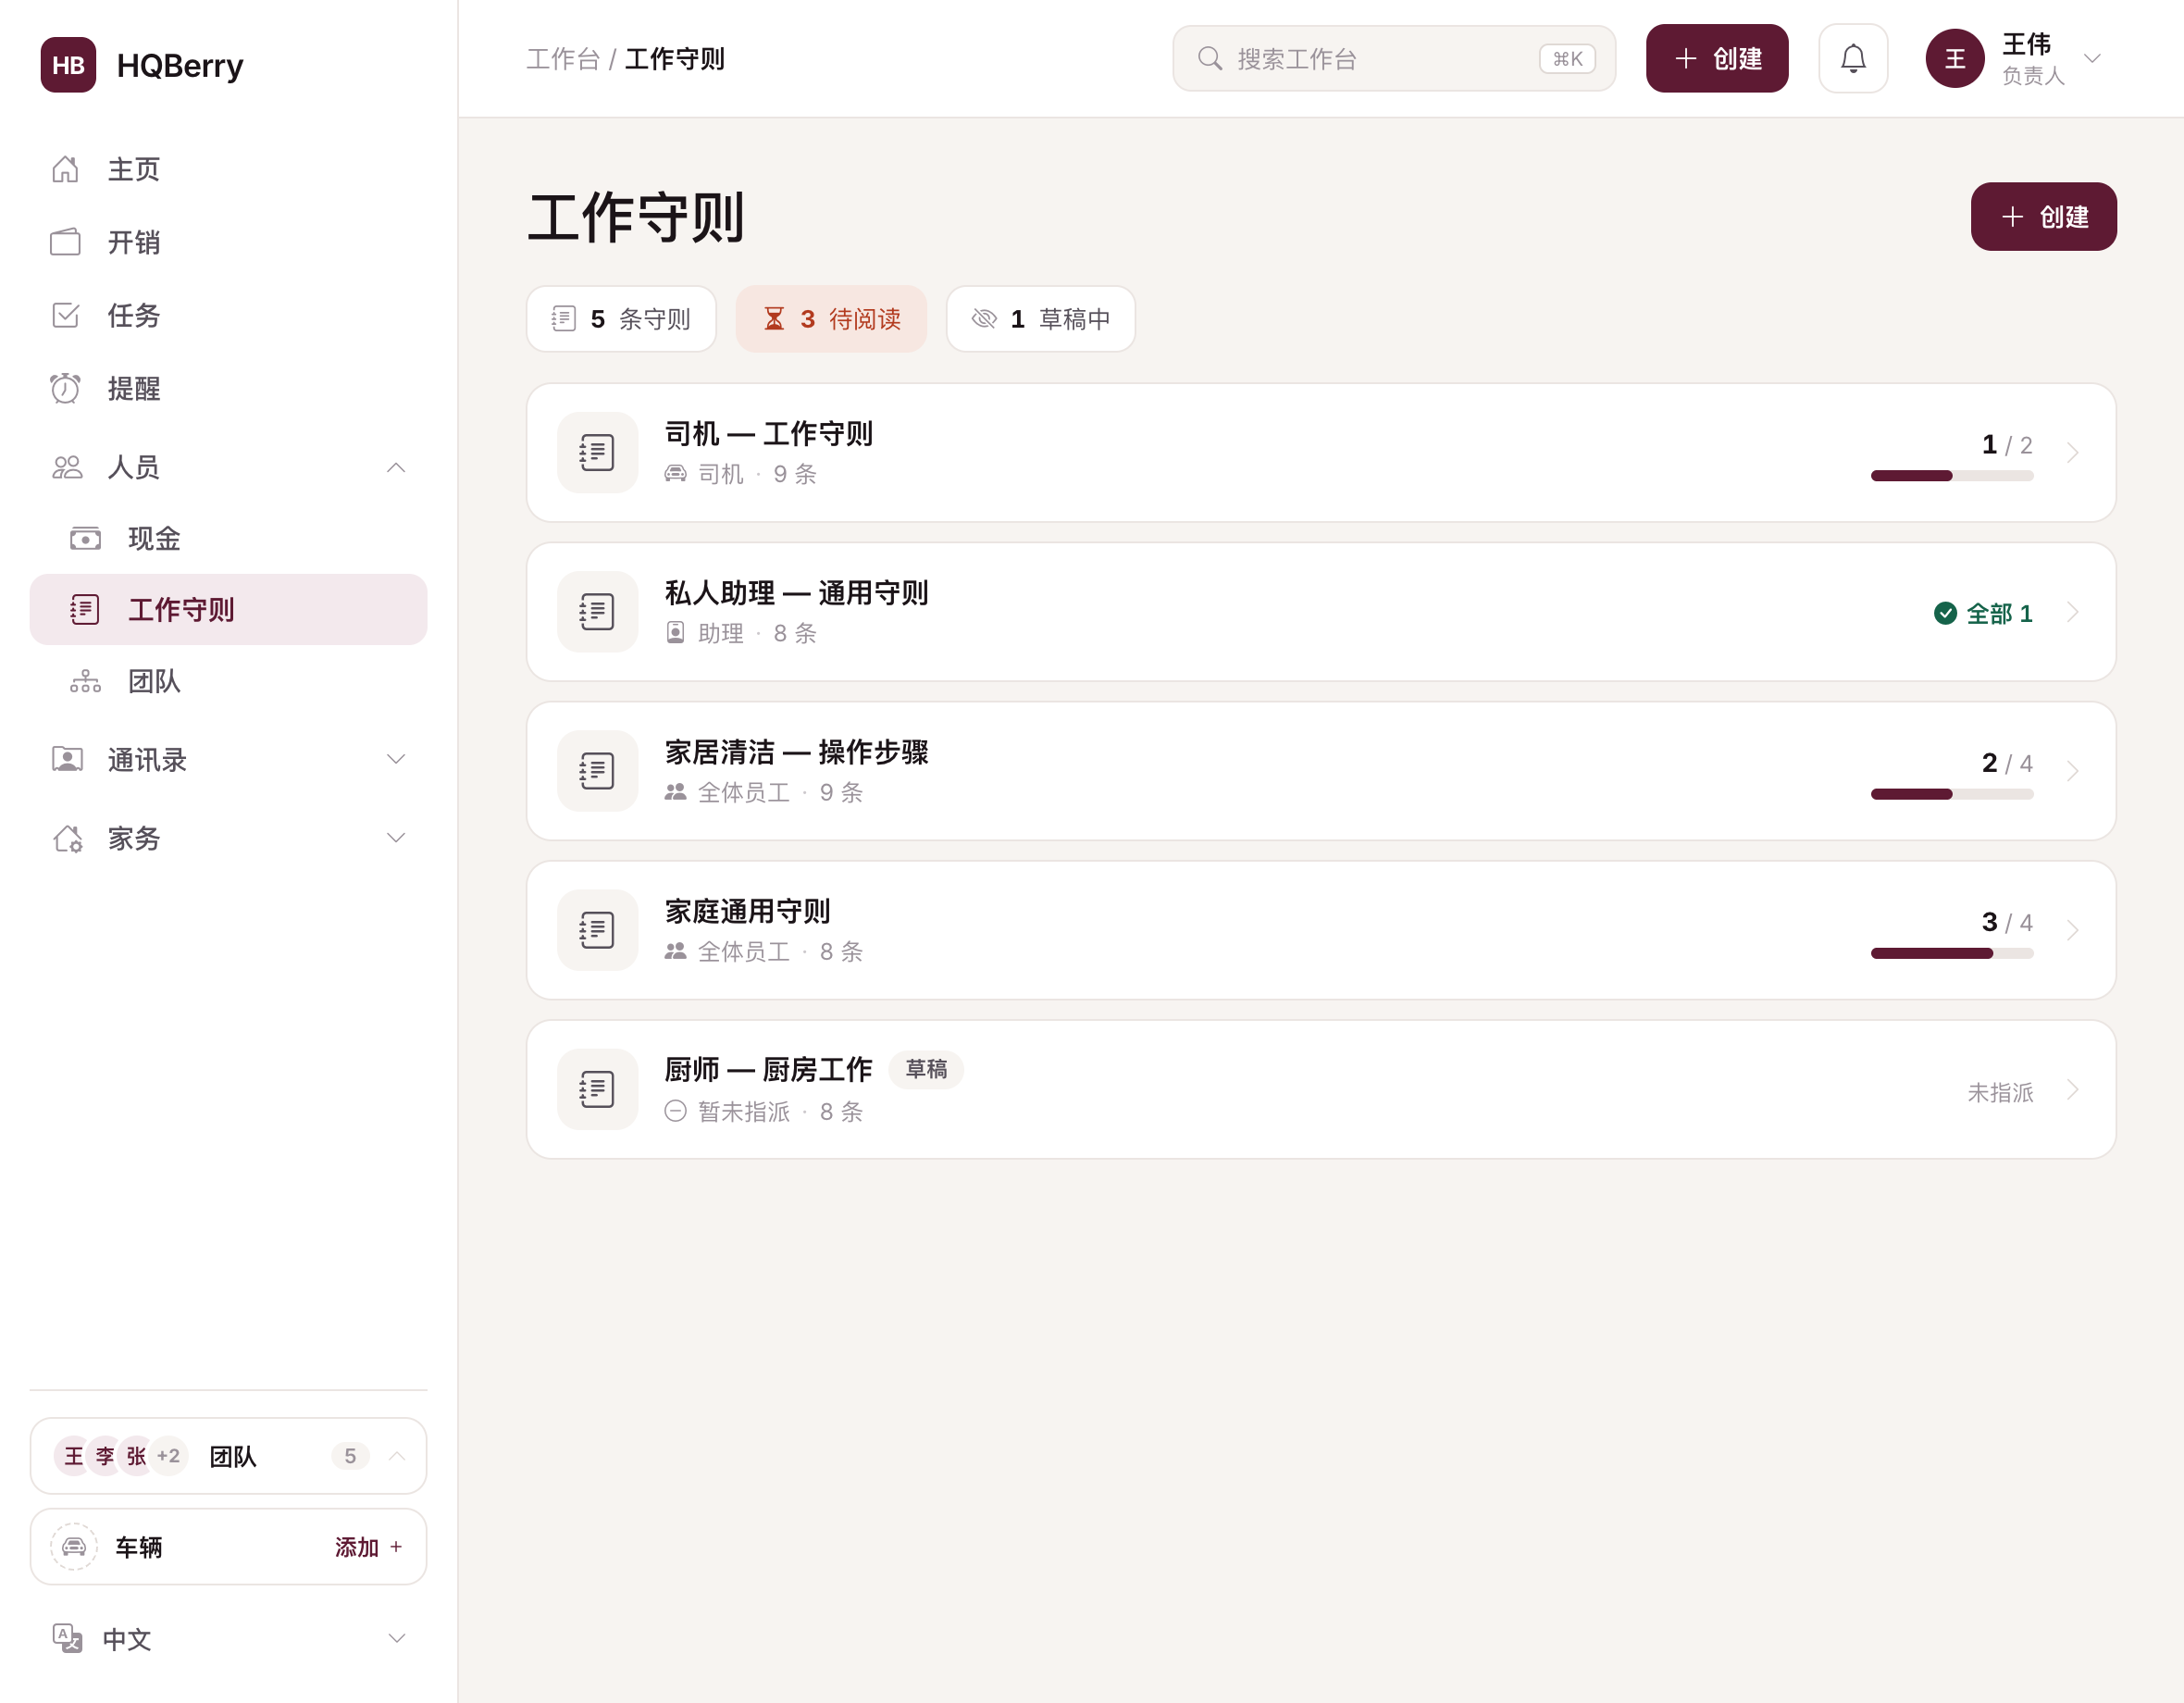Collapse the 人员 section
This screenshot has height=1703, width=2184.
pyautogui.click(x=396, y=467)
